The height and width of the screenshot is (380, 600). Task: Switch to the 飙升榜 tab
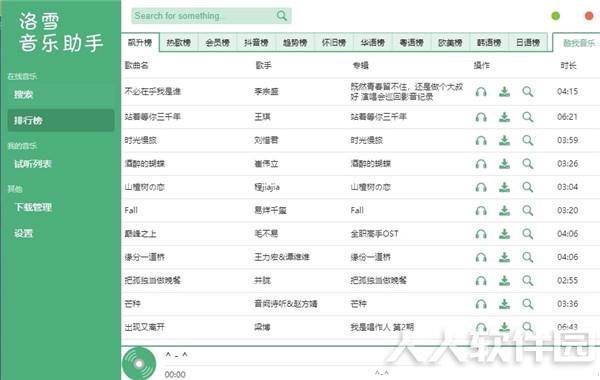pos(140,42)
